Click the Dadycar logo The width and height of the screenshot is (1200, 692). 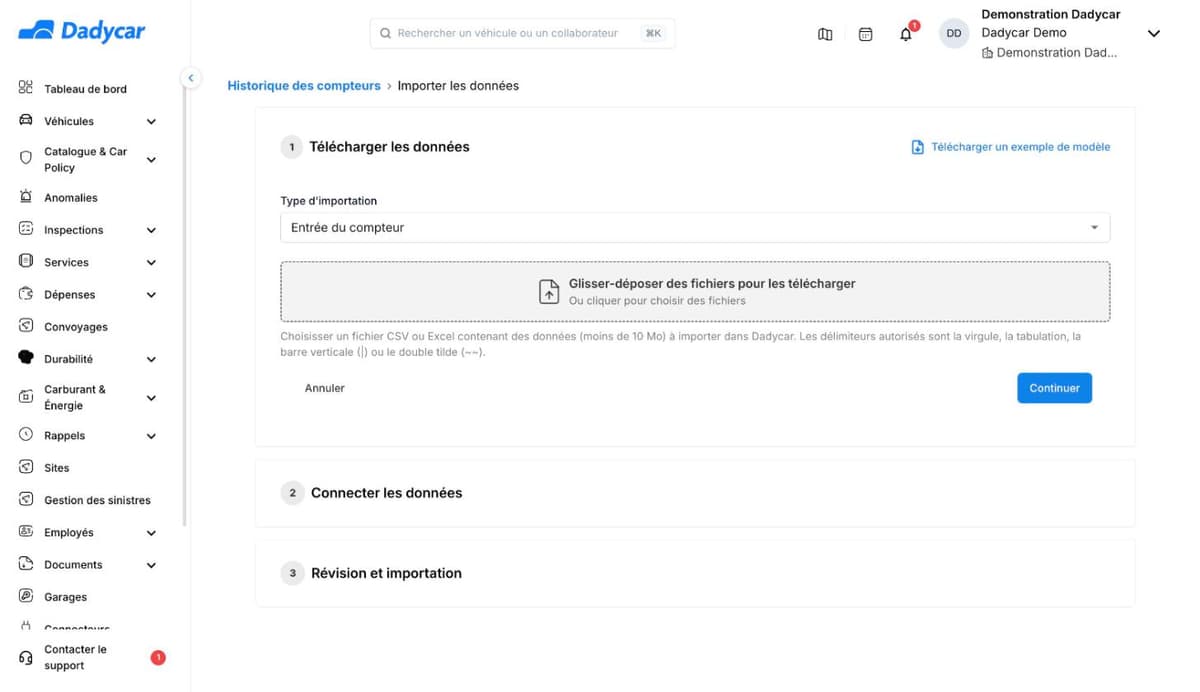click(x=82, y=31)
